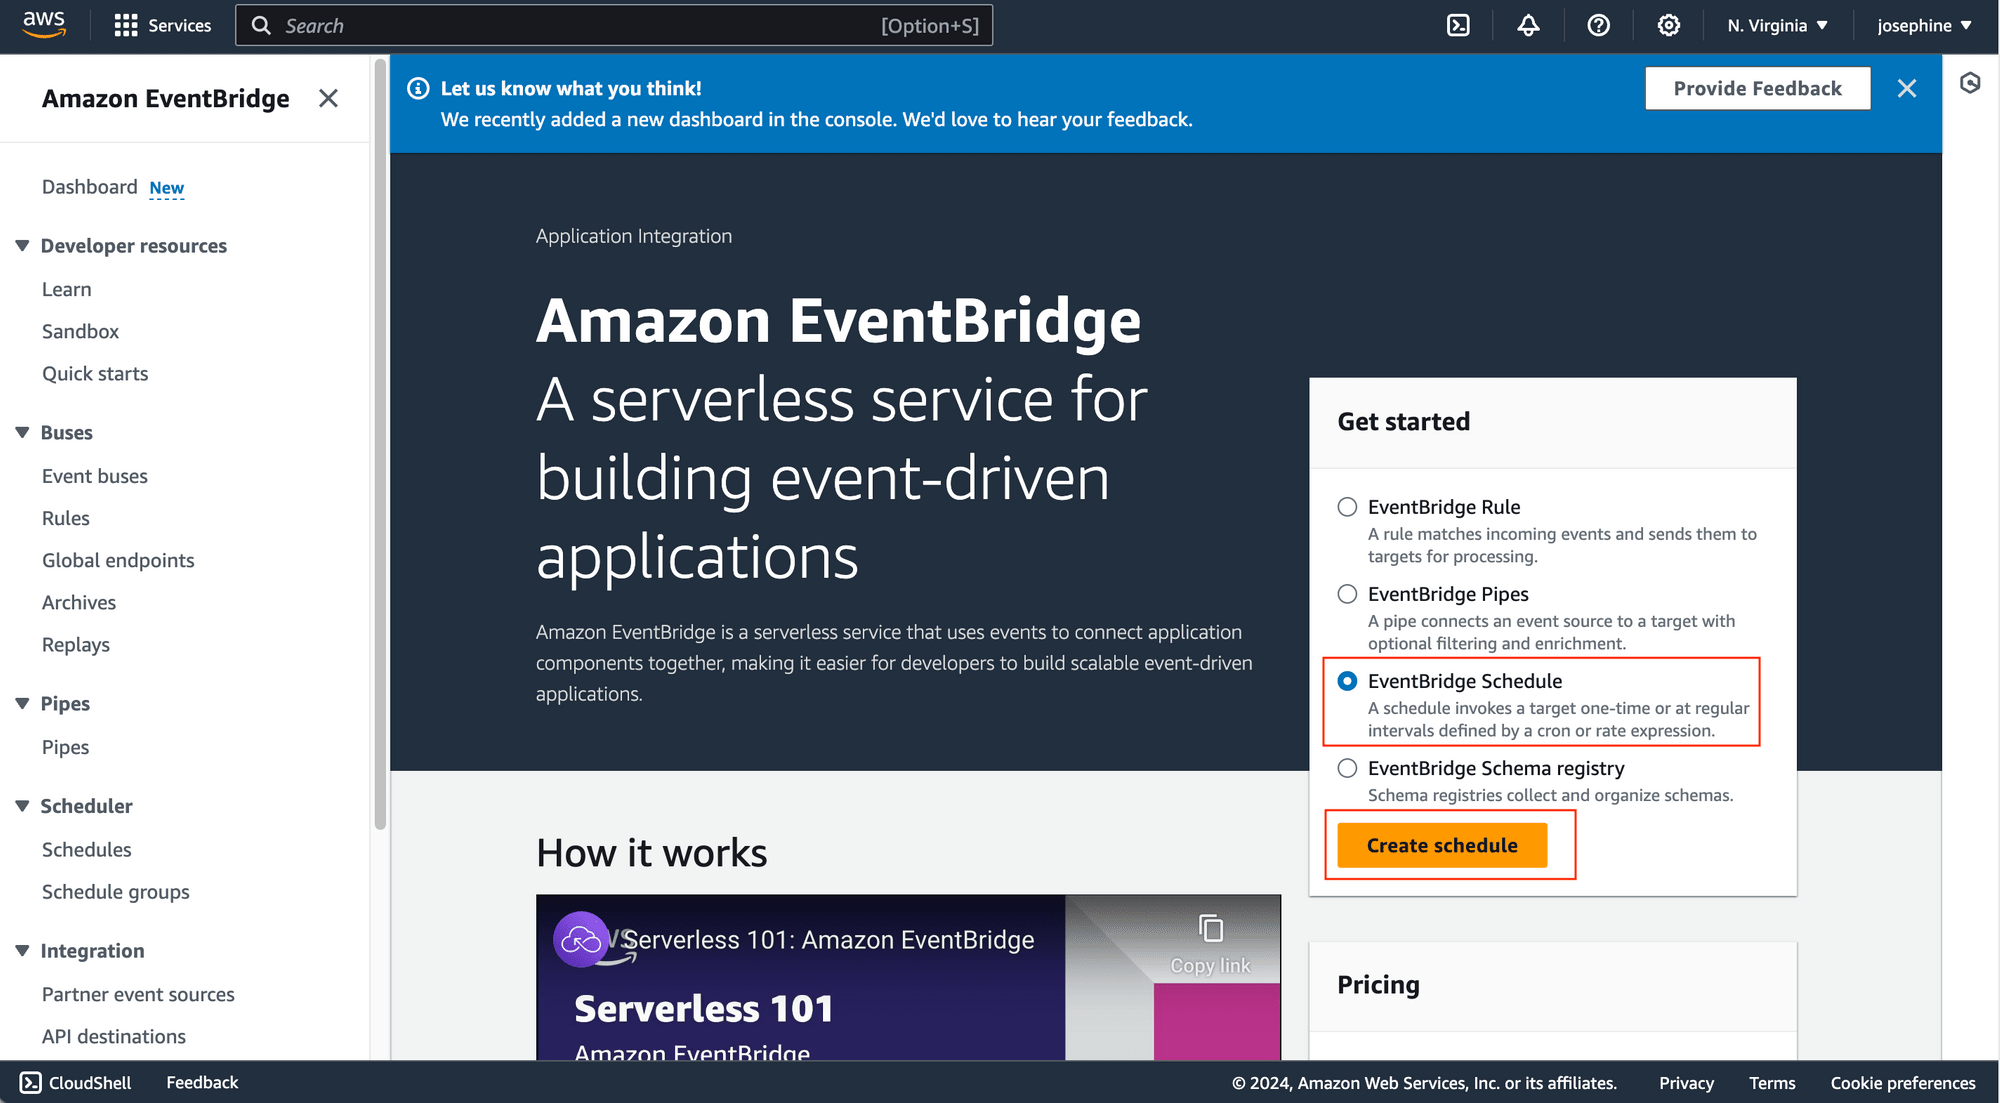Open the Services grid menu
Image resolution: width=2000 pixels, height=1103 pixels.
pyautogui.click(x=163, y=25)
